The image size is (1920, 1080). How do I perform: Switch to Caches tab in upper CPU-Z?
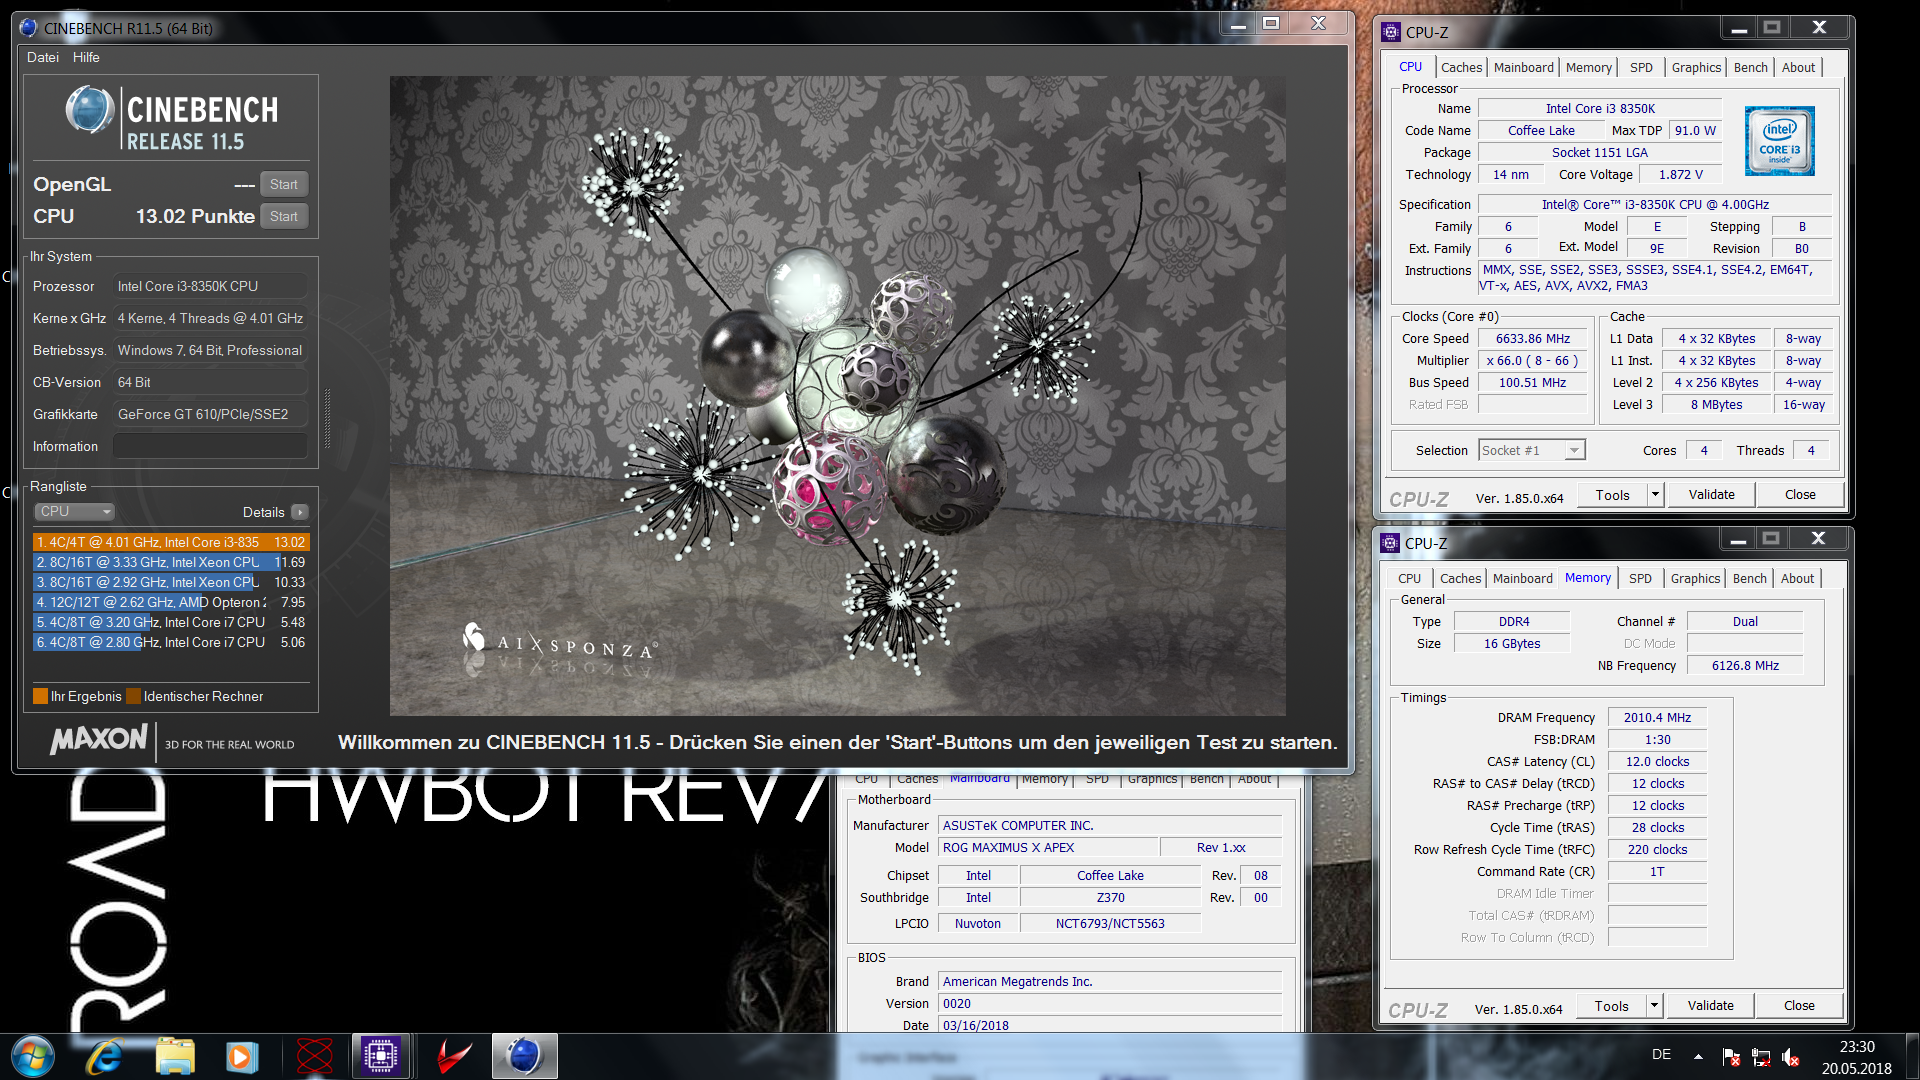pyautogui.click(x=1461, y=67)
